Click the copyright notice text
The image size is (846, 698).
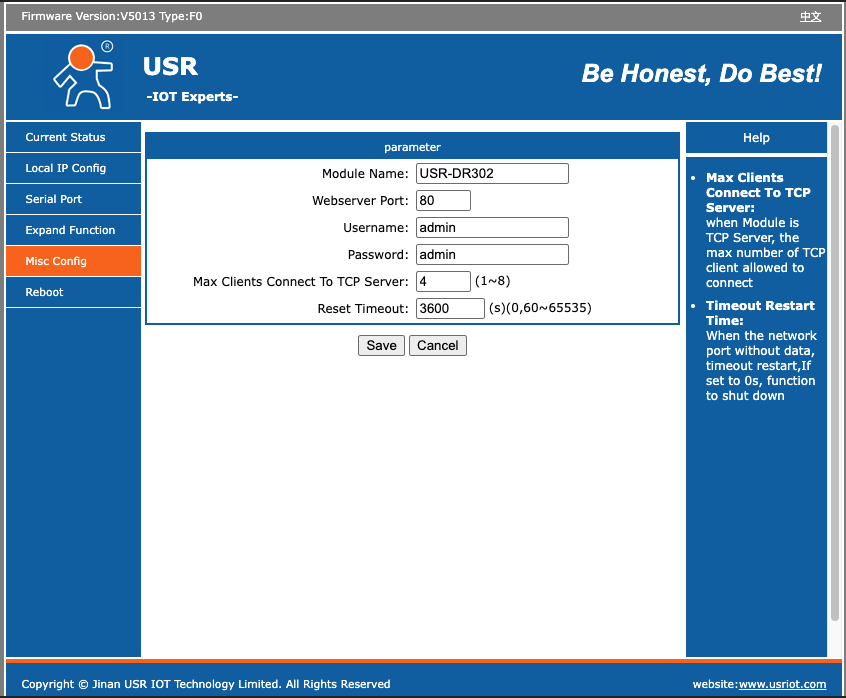point(206,684)
